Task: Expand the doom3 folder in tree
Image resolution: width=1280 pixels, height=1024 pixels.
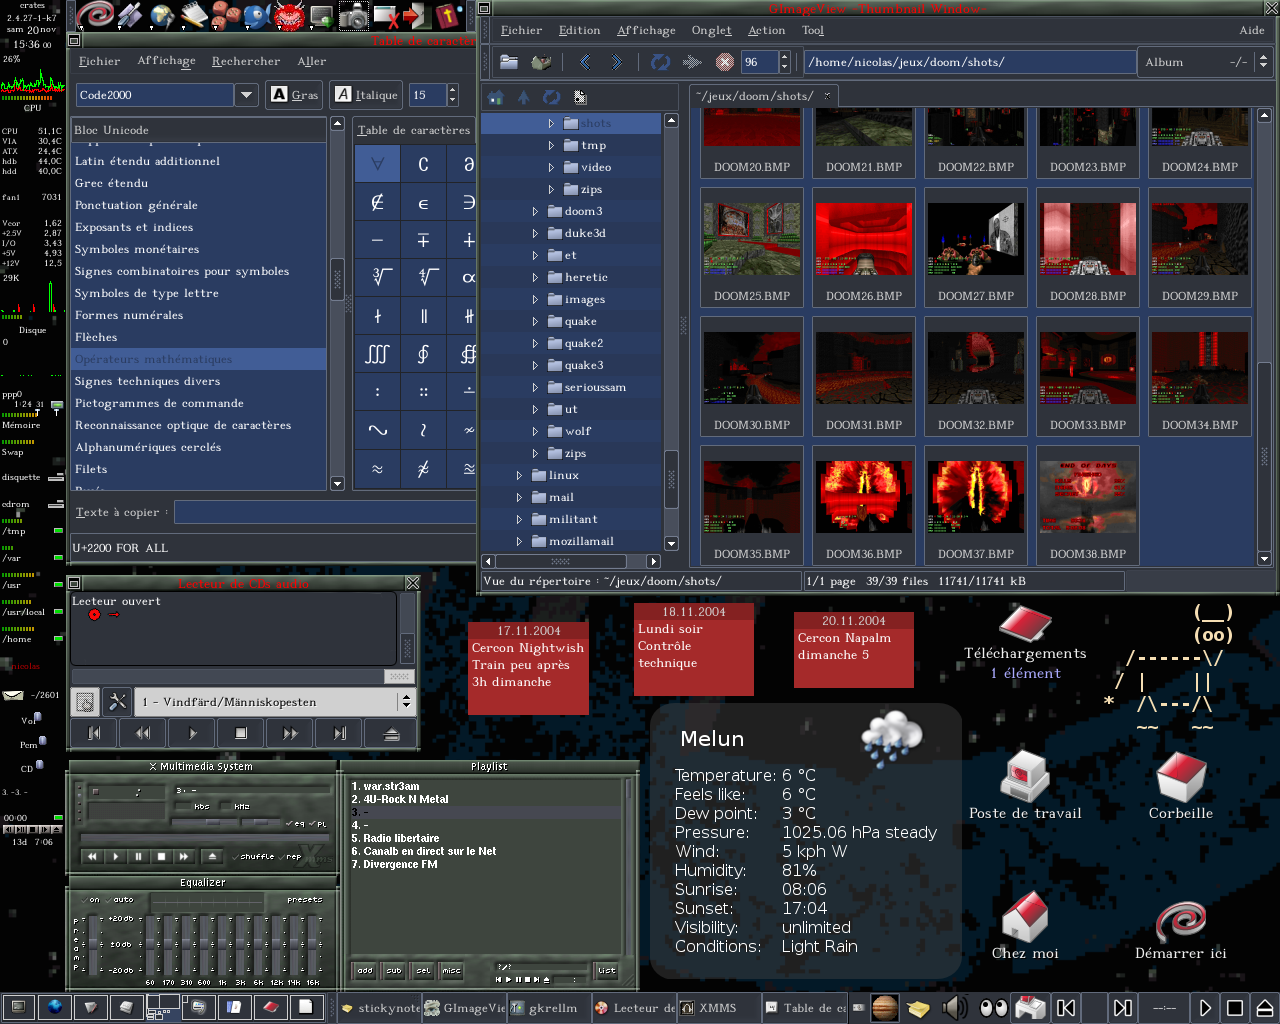Action: 535,211
